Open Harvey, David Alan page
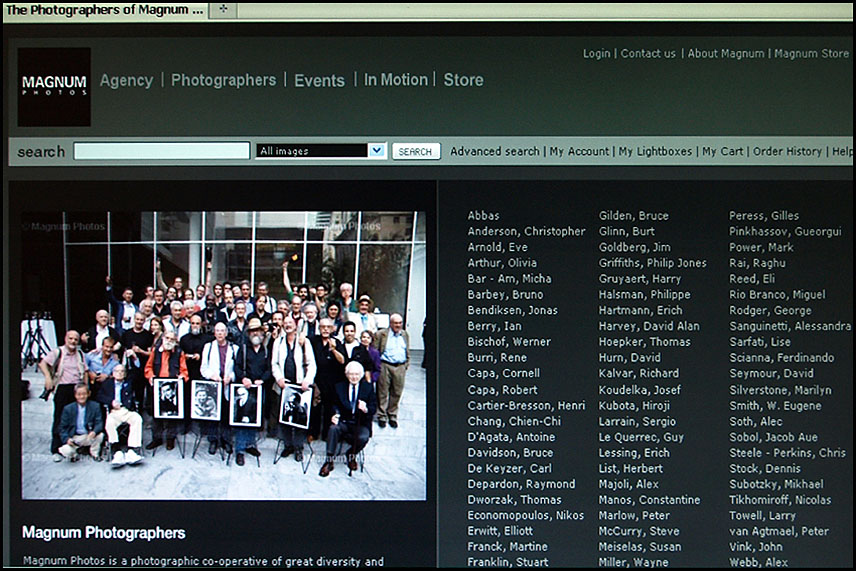Image resolution: width=856 pixels, height=571 pixels. coord(649,326)
